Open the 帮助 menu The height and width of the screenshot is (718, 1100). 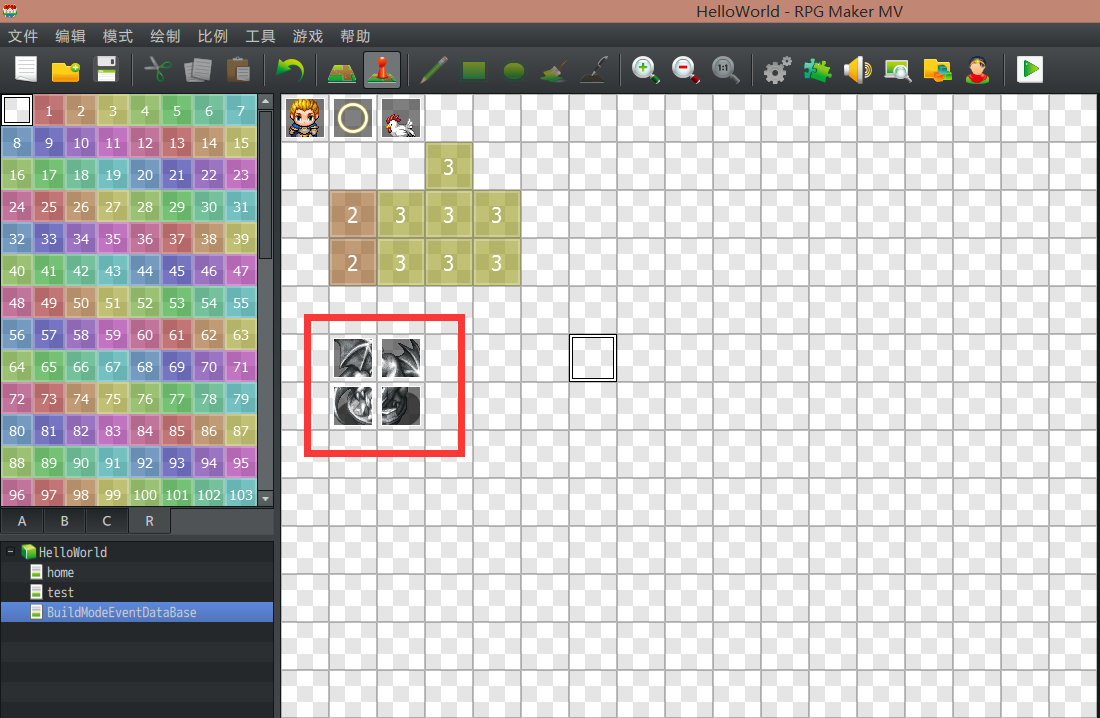(355, 36)
